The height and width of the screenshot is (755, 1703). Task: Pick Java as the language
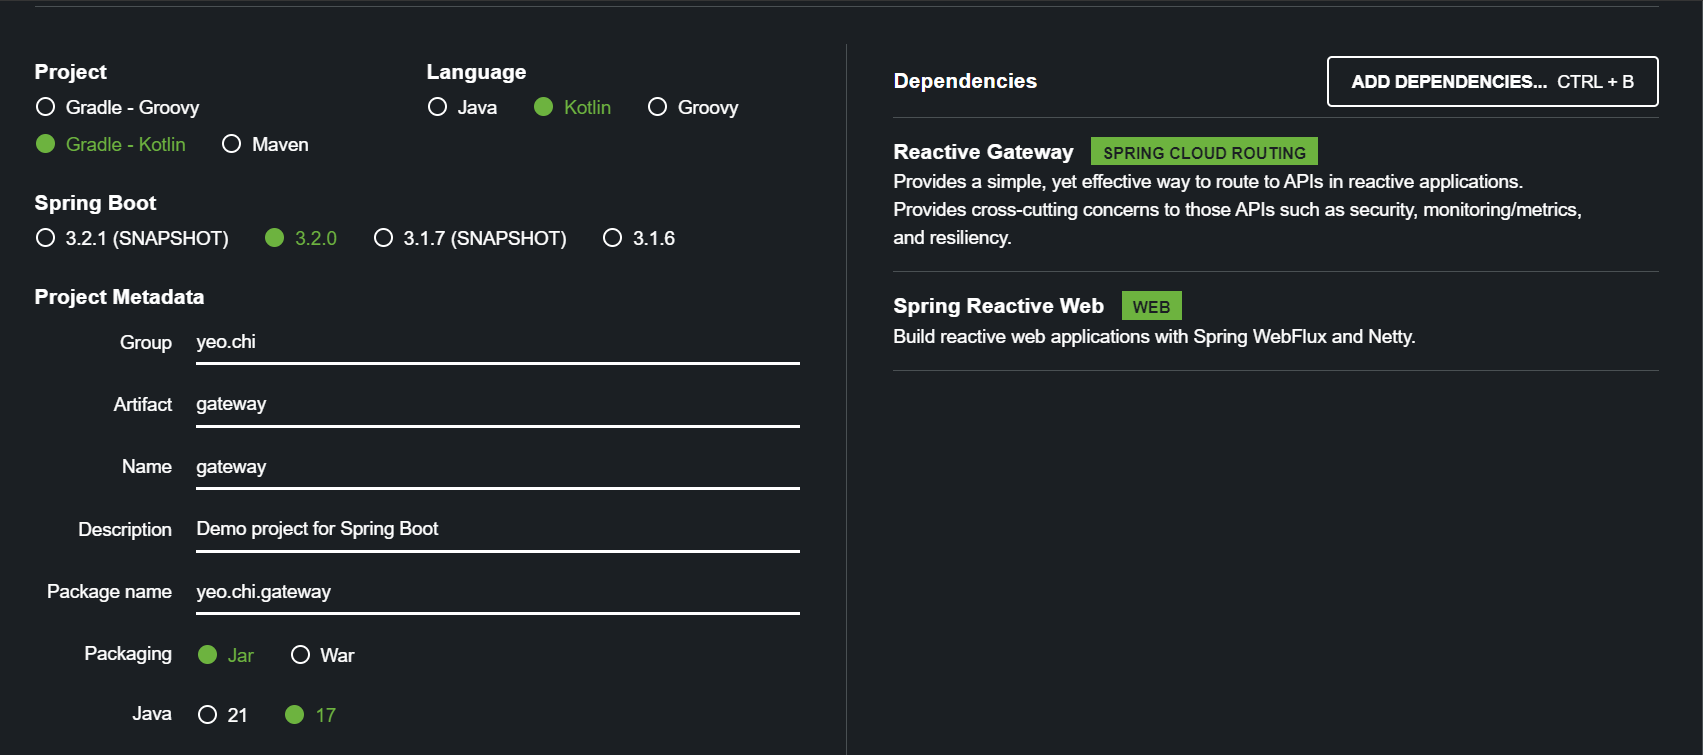click(462, 107)
